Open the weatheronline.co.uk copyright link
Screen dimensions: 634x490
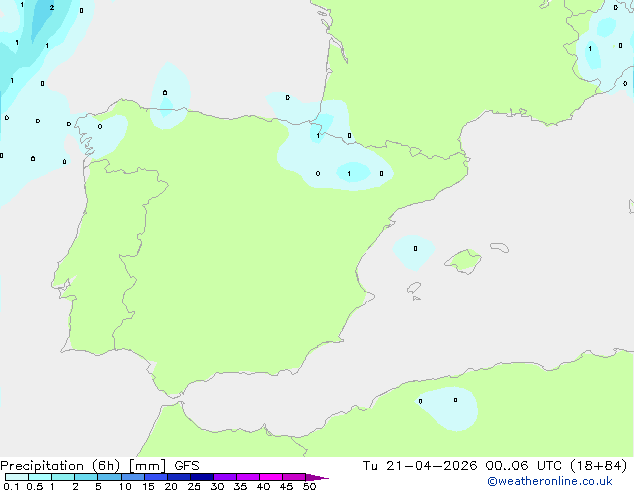(549, 481)
